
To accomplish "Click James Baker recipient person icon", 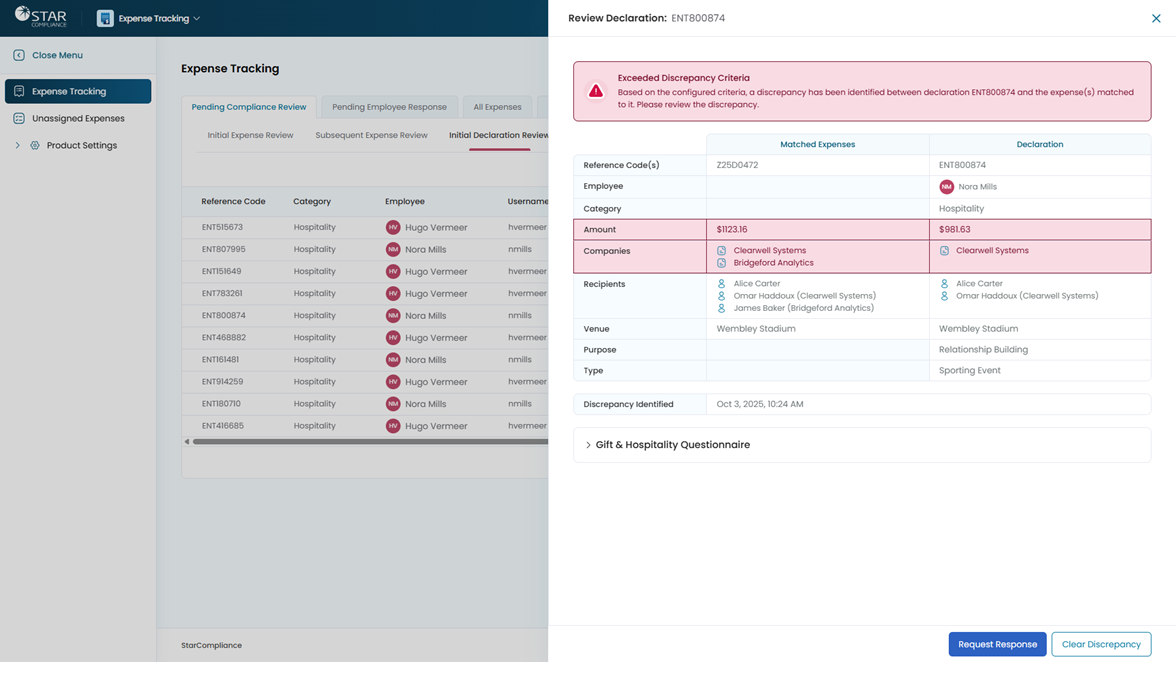I will (x=722, y=308).
